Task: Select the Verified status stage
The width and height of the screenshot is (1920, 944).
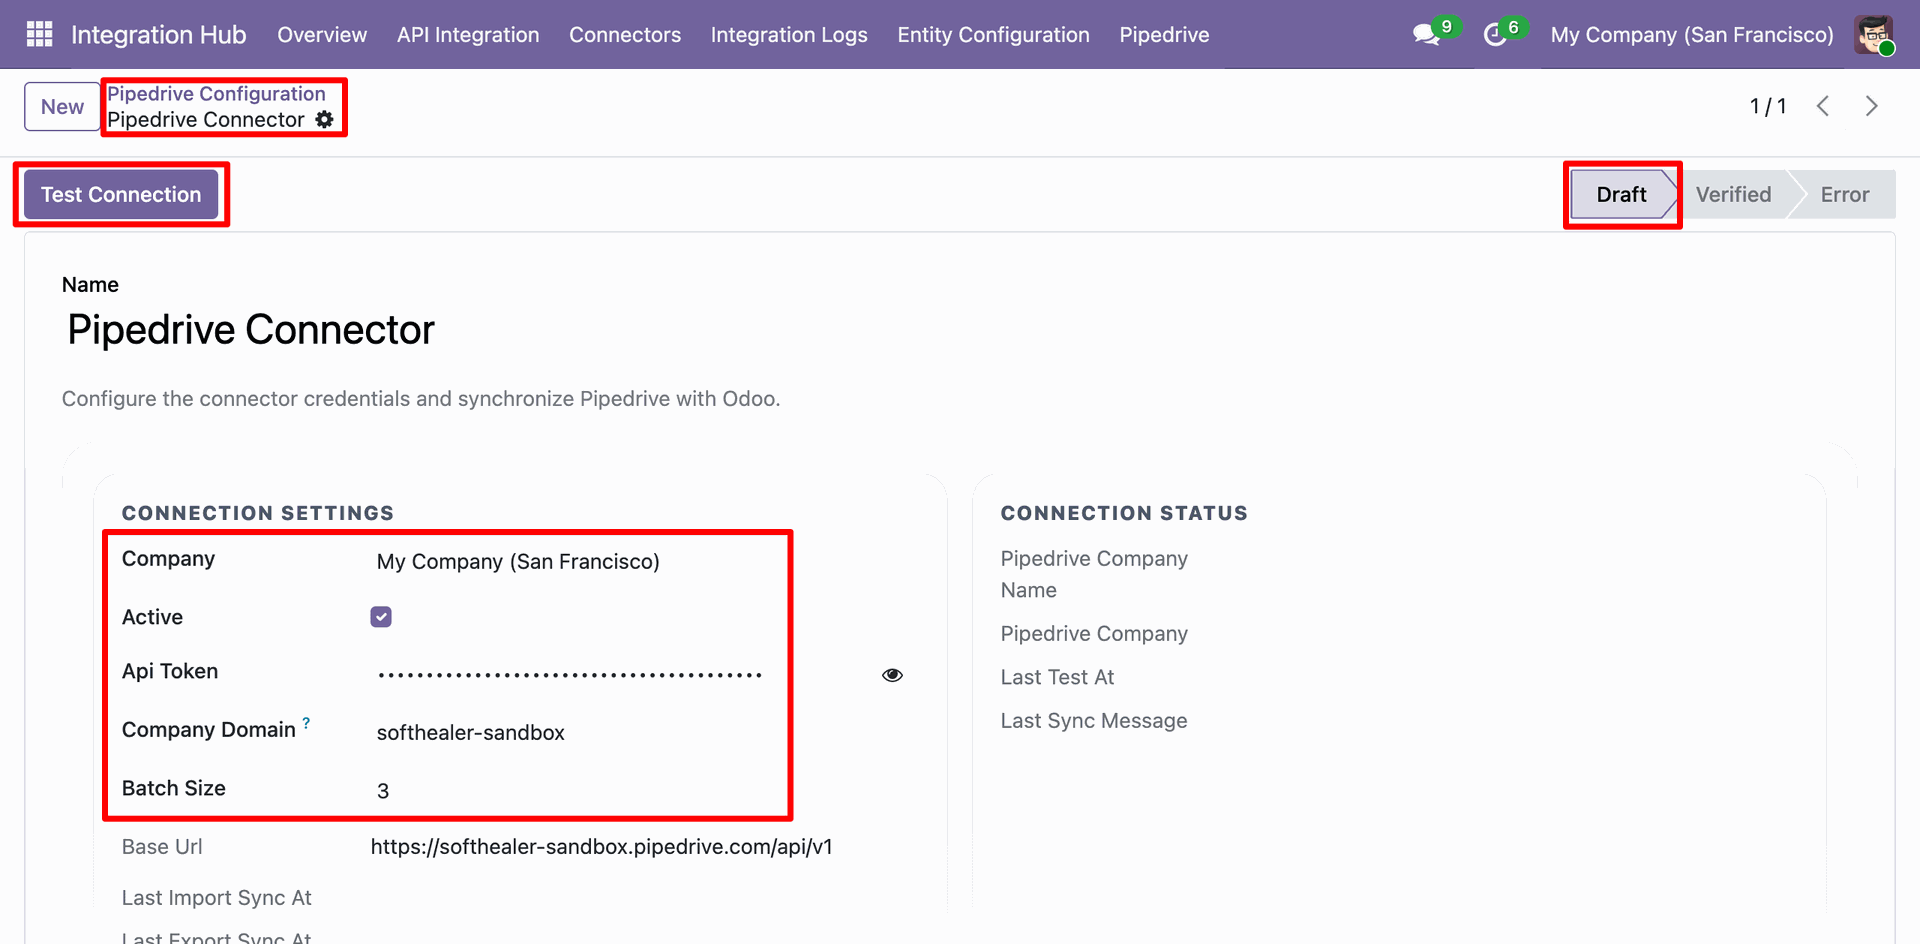Action: 1733,194
